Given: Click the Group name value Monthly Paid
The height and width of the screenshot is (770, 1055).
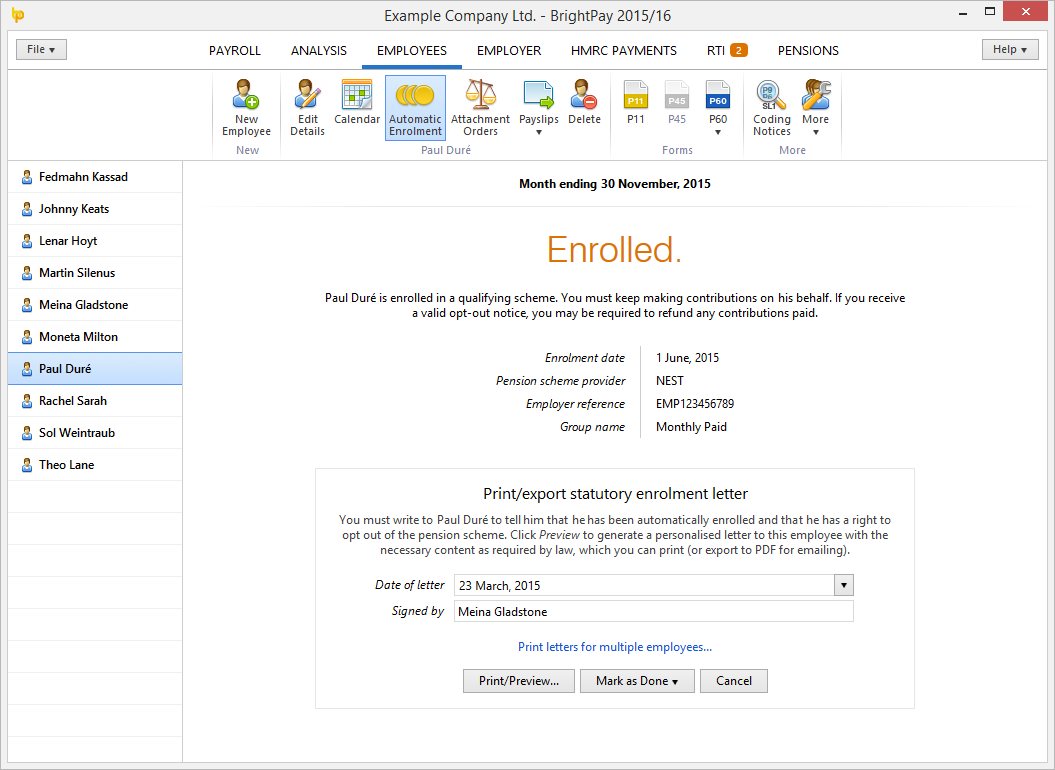Looking at the screenshot, I should [x=691, y=427].
